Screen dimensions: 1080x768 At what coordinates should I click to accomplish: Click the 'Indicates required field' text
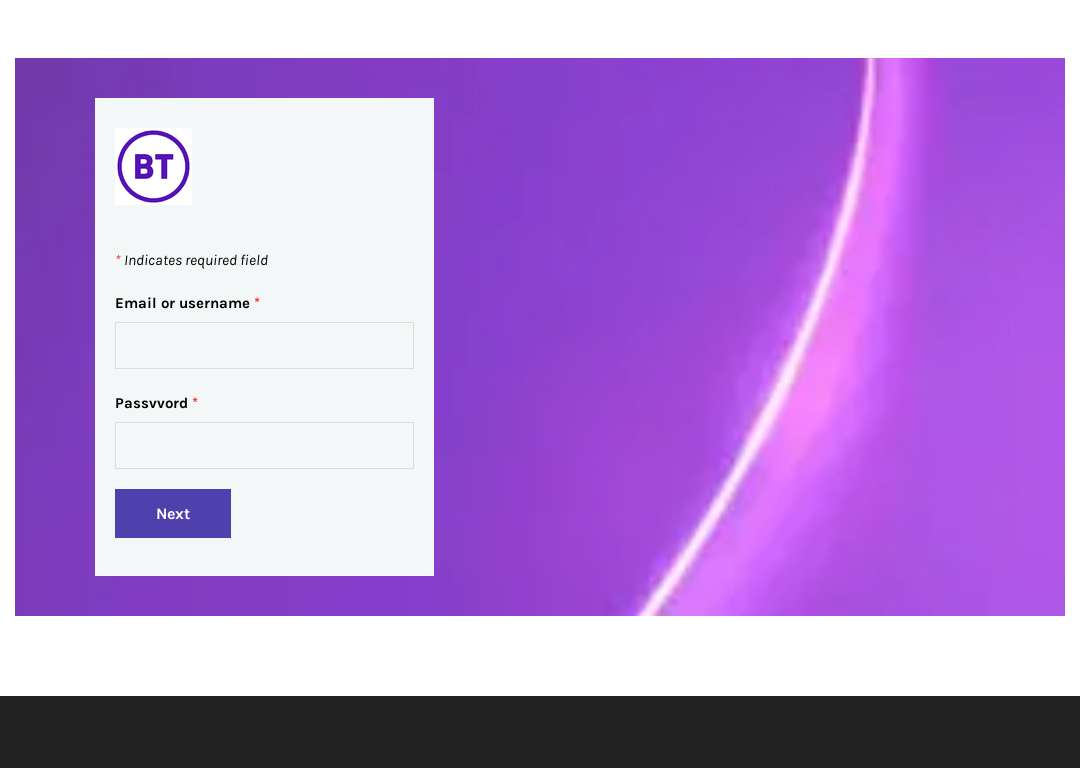(x=196, y=260)
